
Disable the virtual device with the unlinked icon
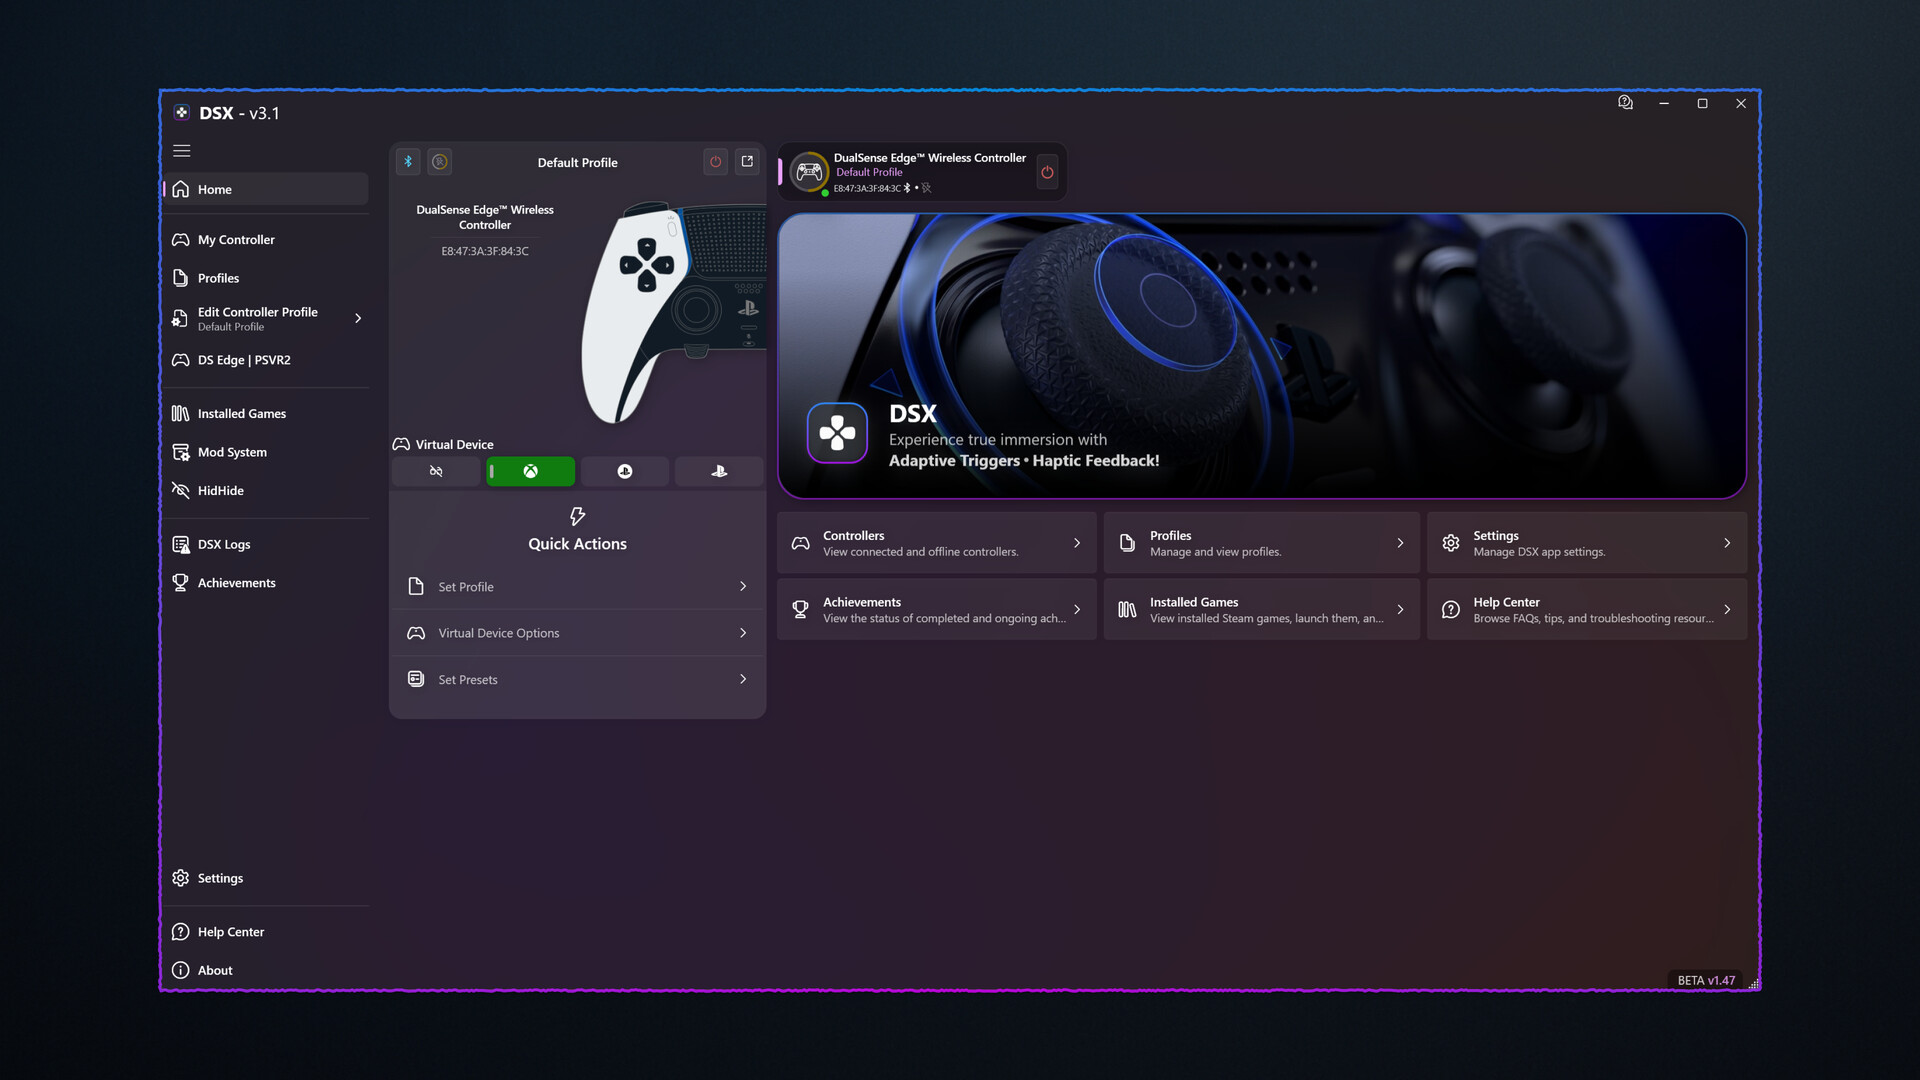[x=436, y=471]
